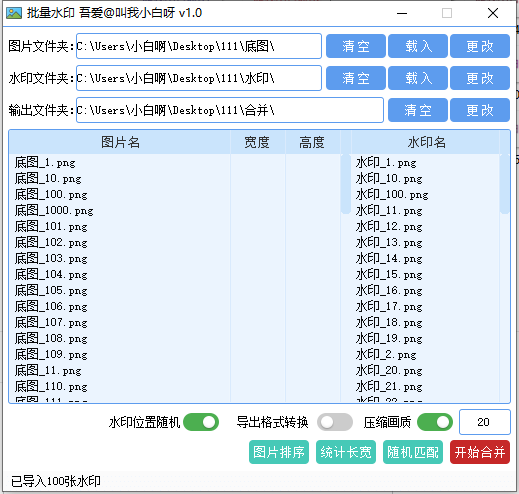519x494 pixels.
Task: Change the 图片文件夹 path with 更改
Action: coord(480,46)
